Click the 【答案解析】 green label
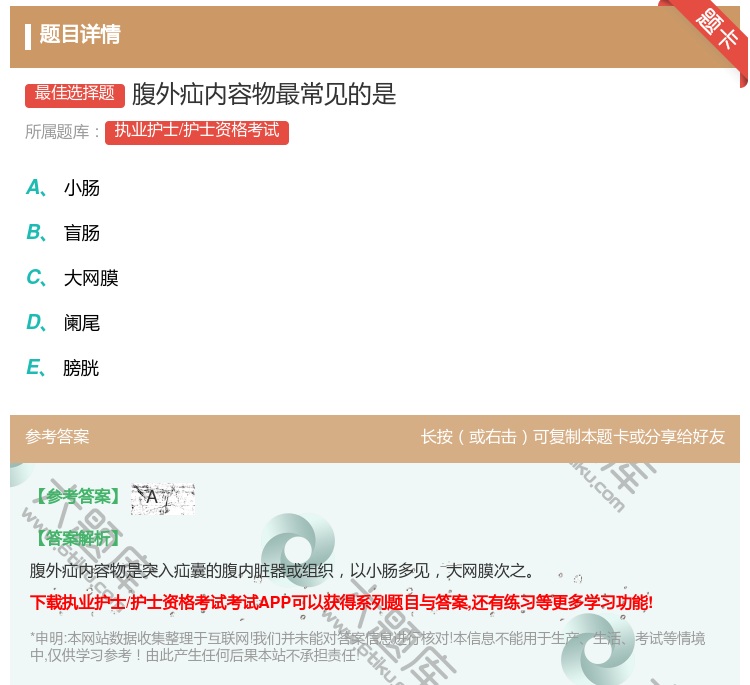 [78, 538]
